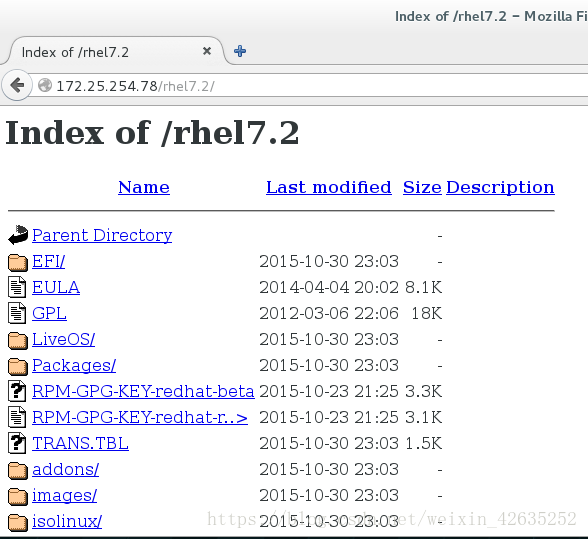Open a new tab with the plus icon

[240, 51]
